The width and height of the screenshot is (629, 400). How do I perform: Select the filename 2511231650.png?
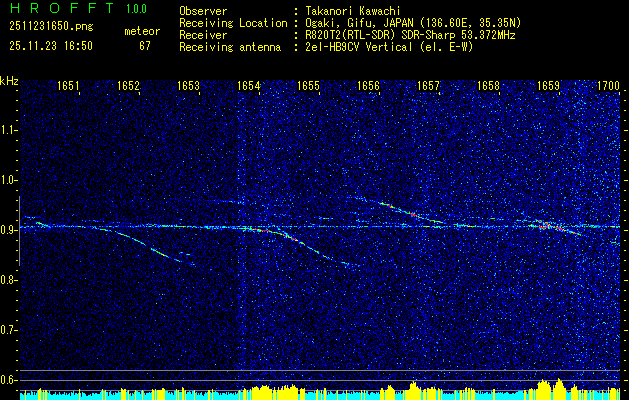tap(51, 27)
